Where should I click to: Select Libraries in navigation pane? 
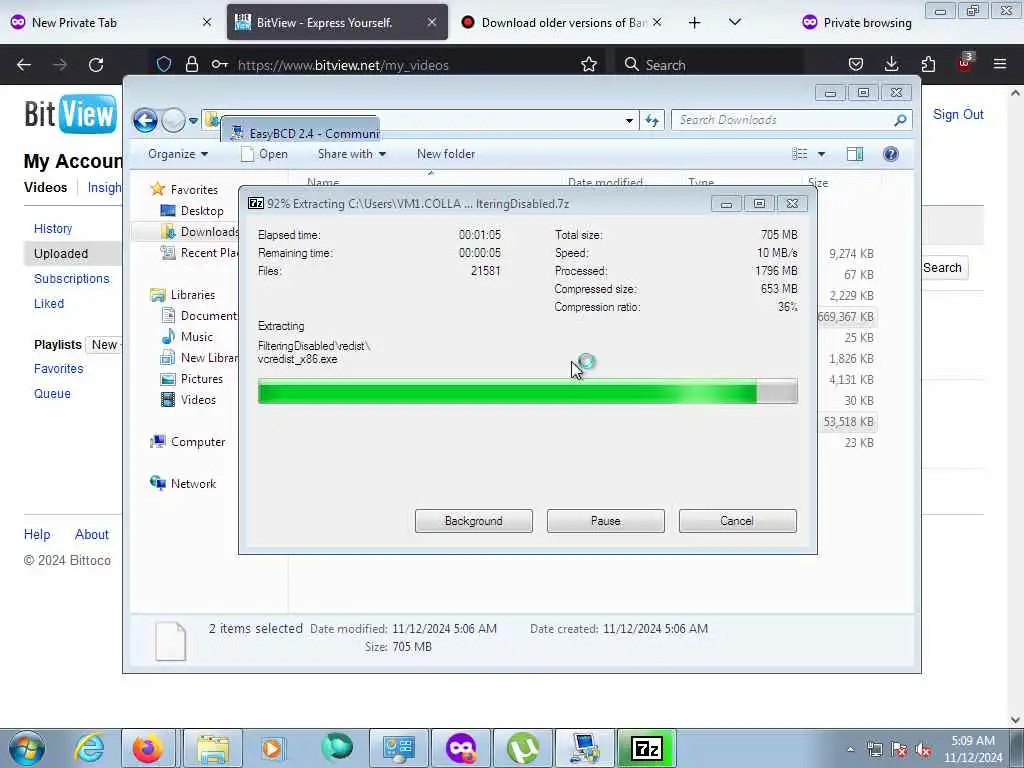[x=183, y=295]
